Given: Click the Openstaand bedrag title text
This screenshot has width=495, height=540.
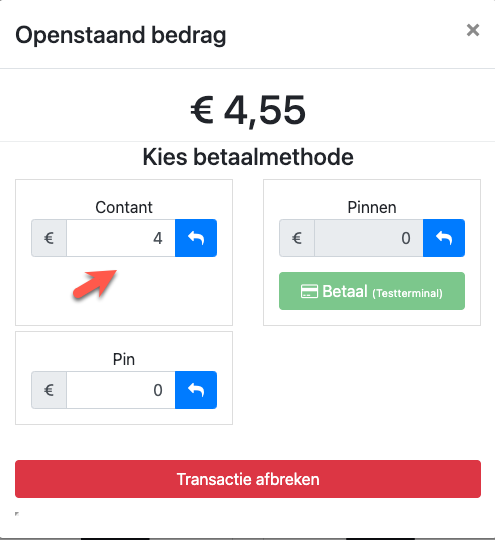Looking at the screenshot, I should [121, 35].
